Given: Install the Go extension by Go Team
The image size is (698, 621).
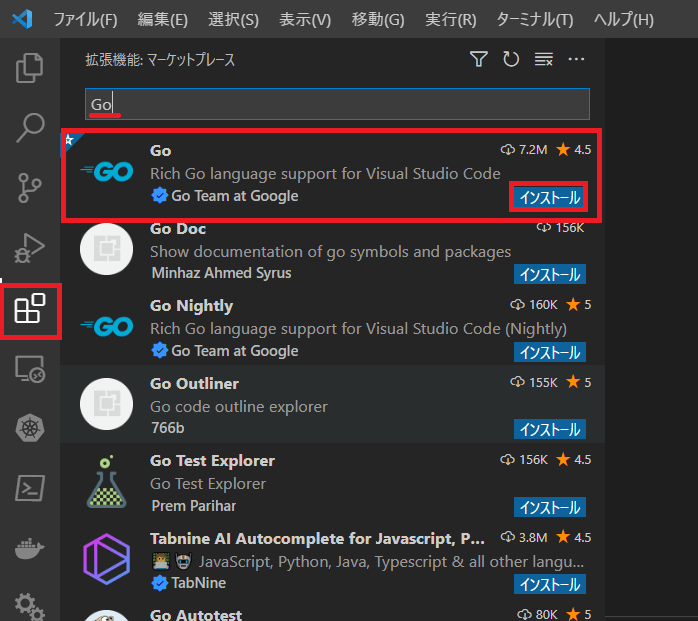Looking at the screenshot, I should click(x=549, y=197).
